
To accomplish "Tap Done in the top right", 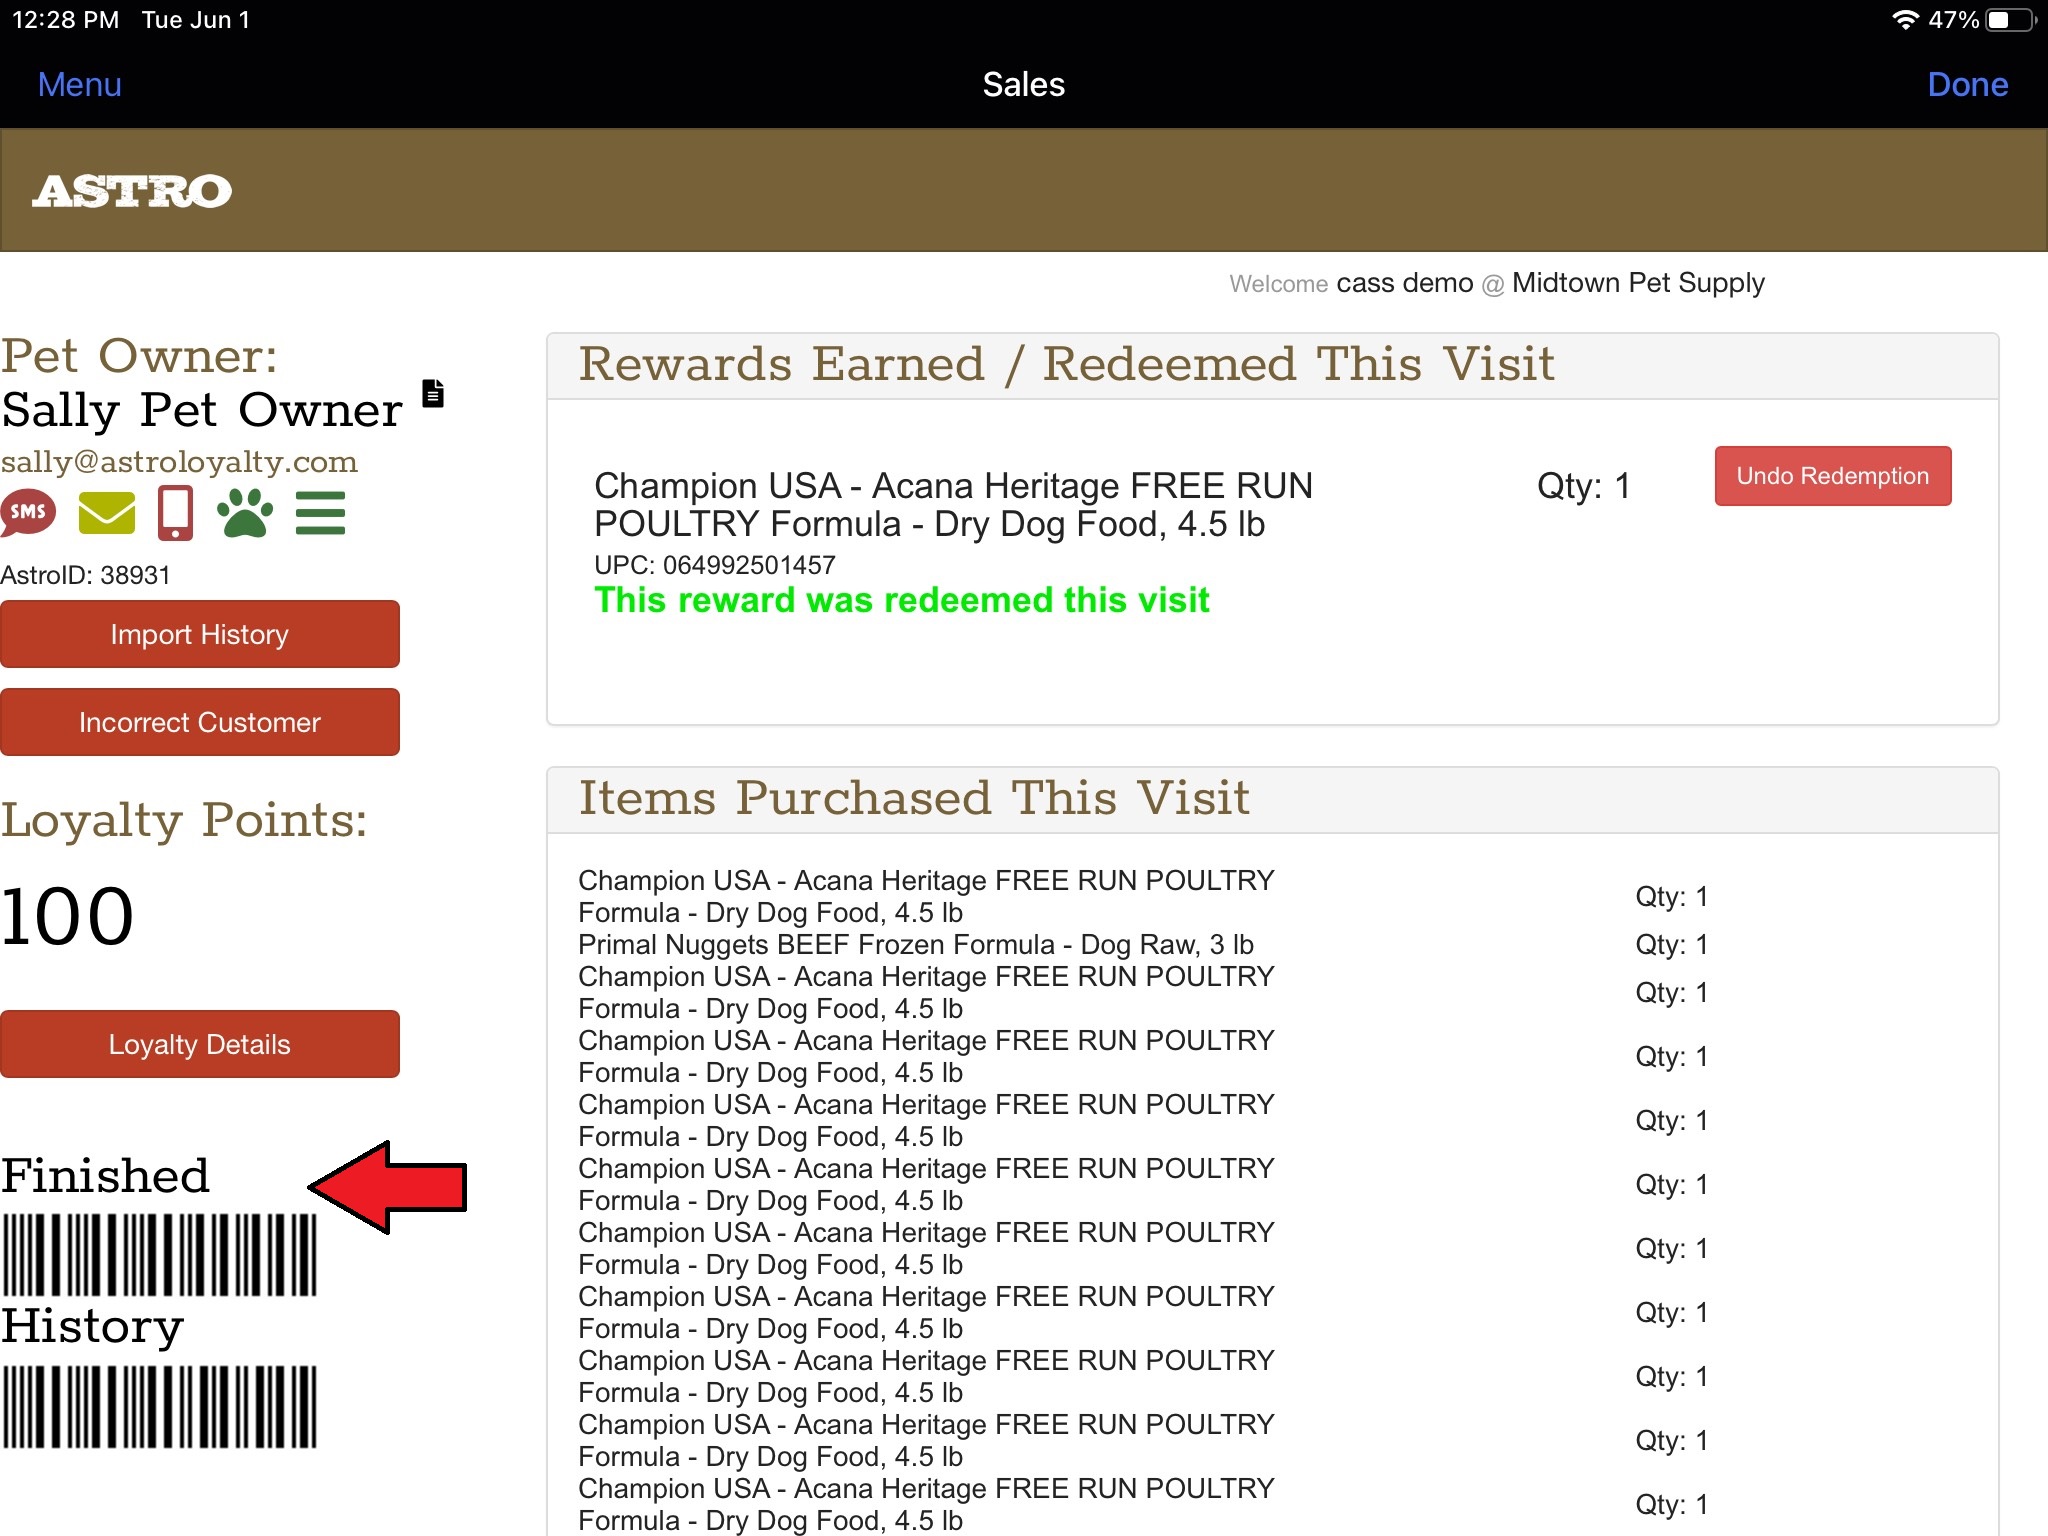I will tap(1966, 85).
